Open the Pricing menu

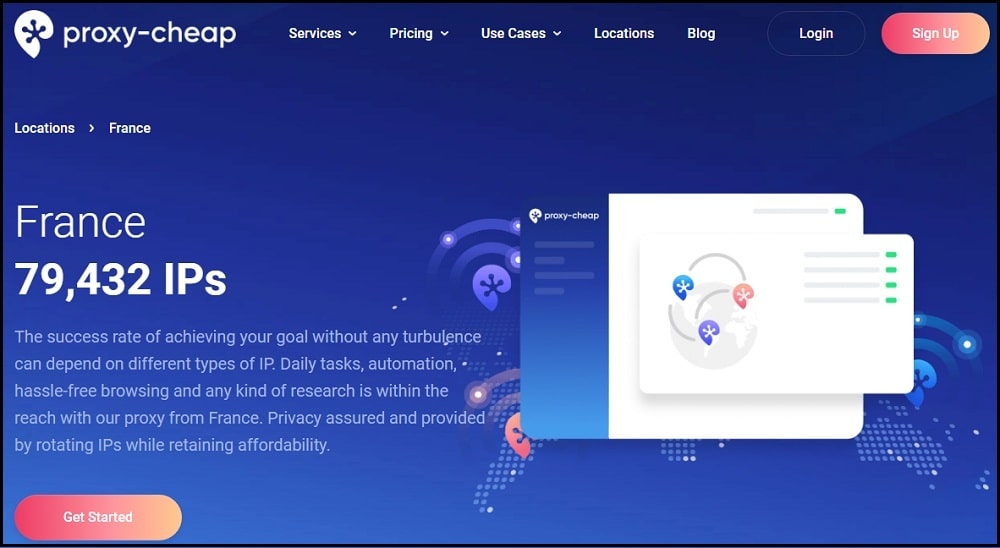pos(411,33)
